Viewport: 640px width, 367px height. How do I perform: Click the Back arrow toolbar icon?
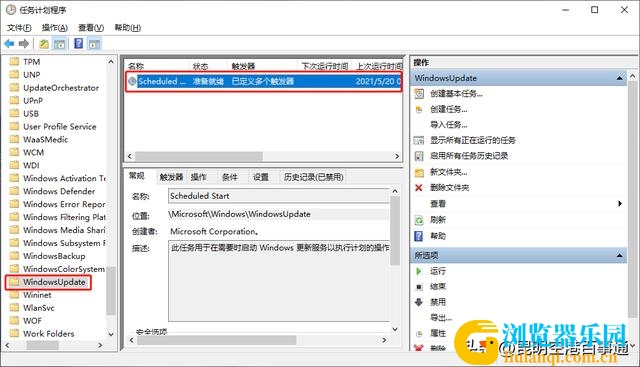[x=9, y=43]
